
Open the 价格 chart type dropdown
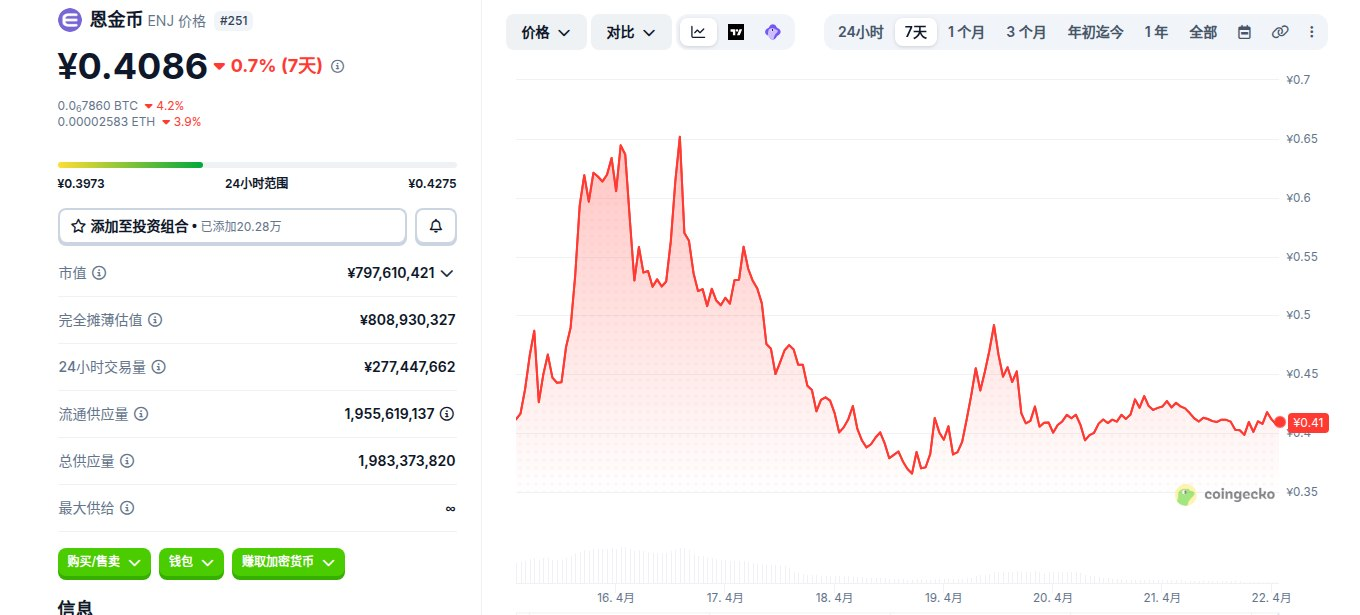point(546,32)
